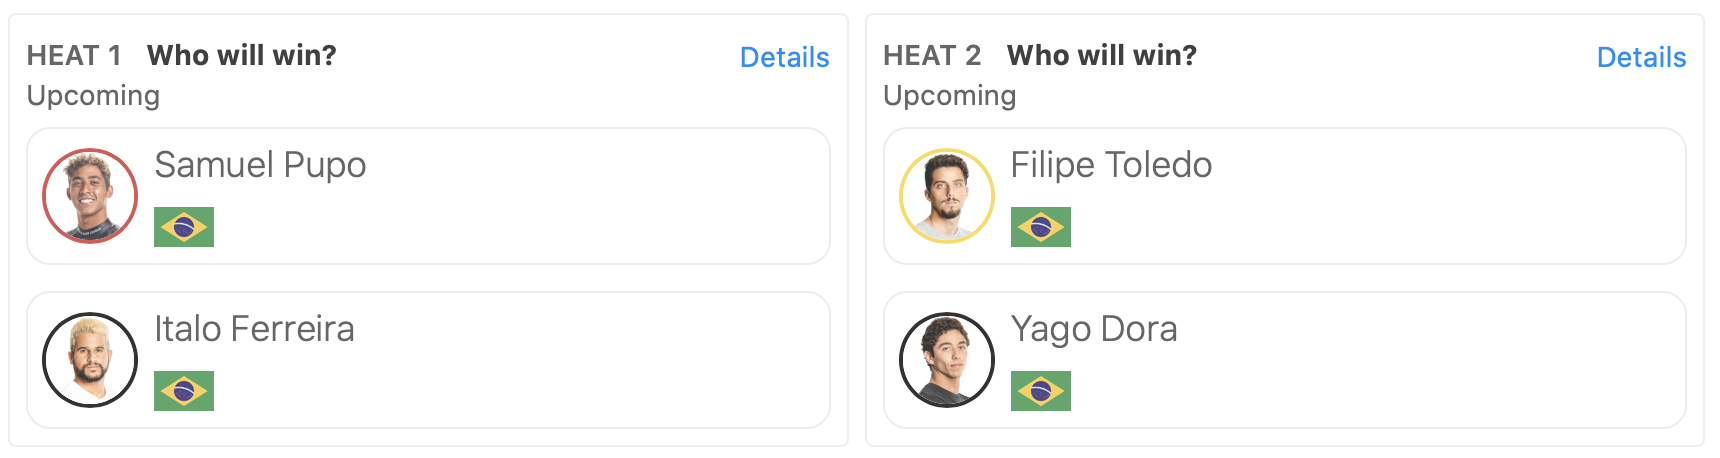Viewport: 1720px width, 458px height.
Task: Pick the Yago Dora name to win
Action: coord(1094,329)
